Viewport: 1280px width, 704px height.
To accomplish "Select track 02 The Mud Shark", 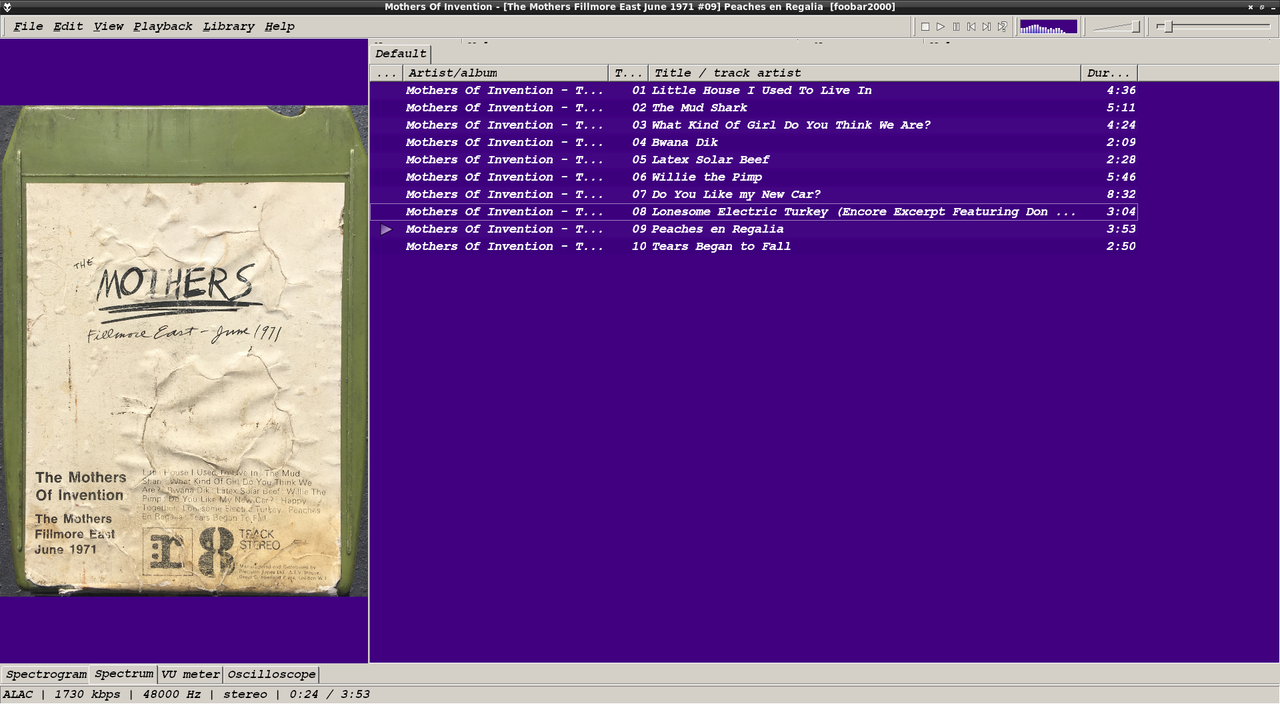I will click(754, 108).
